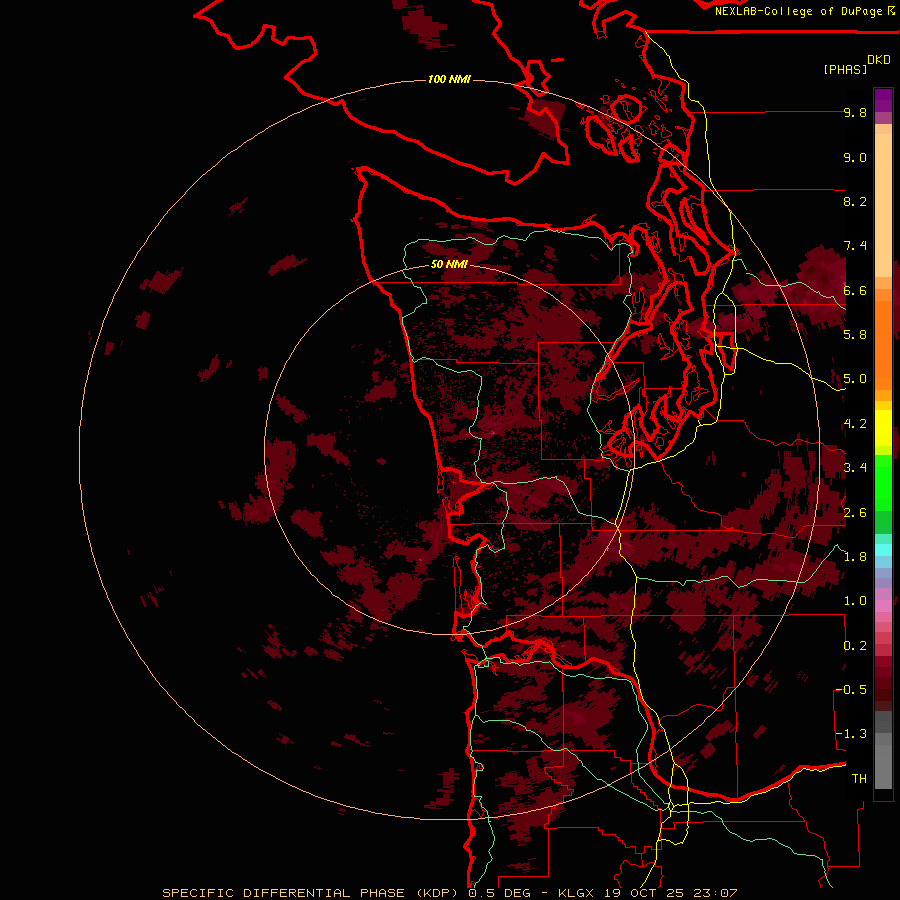
Task: Pick the cyan segment near 1.8
Action: click(883, 550)
